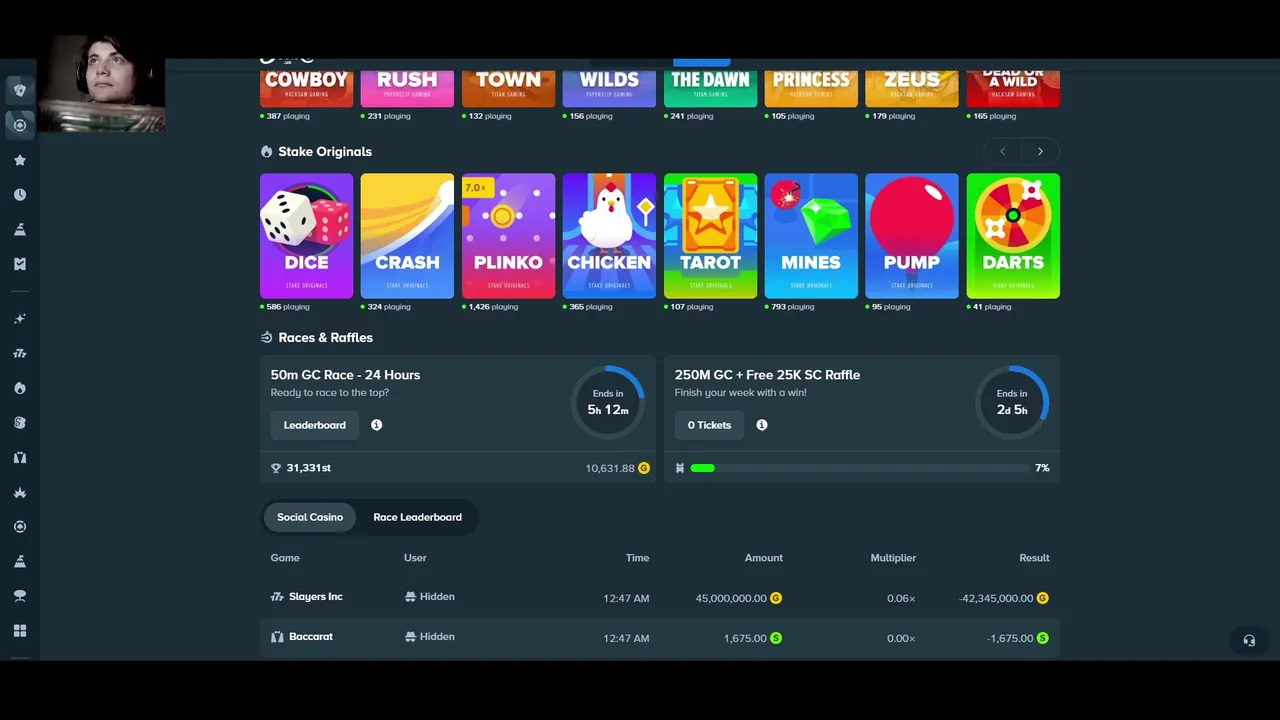Click the flame icon in the sidebar
1280x720 pixels.
click(20, 388)
